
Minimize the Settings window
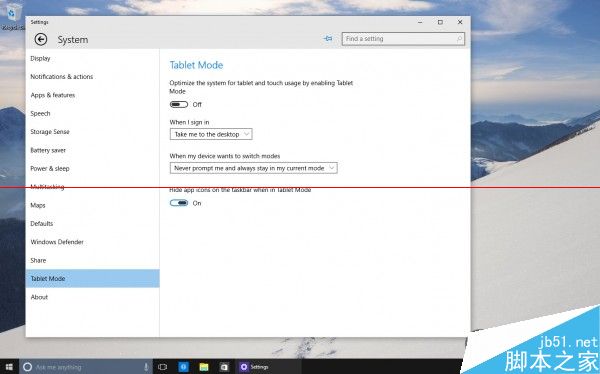click(x=420, y=22)
